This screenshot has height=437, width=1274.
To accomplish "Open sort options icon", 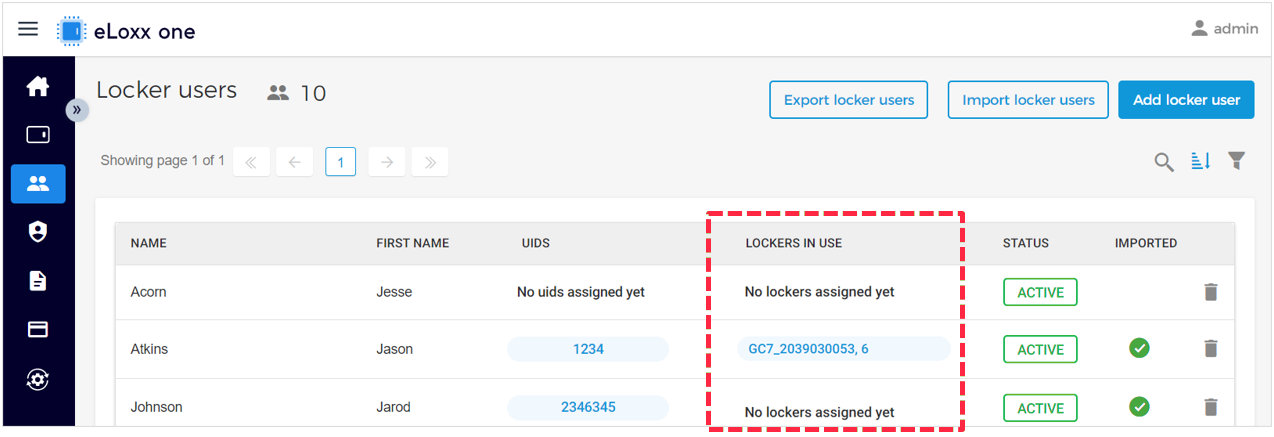I will (x=1200, y=161).
